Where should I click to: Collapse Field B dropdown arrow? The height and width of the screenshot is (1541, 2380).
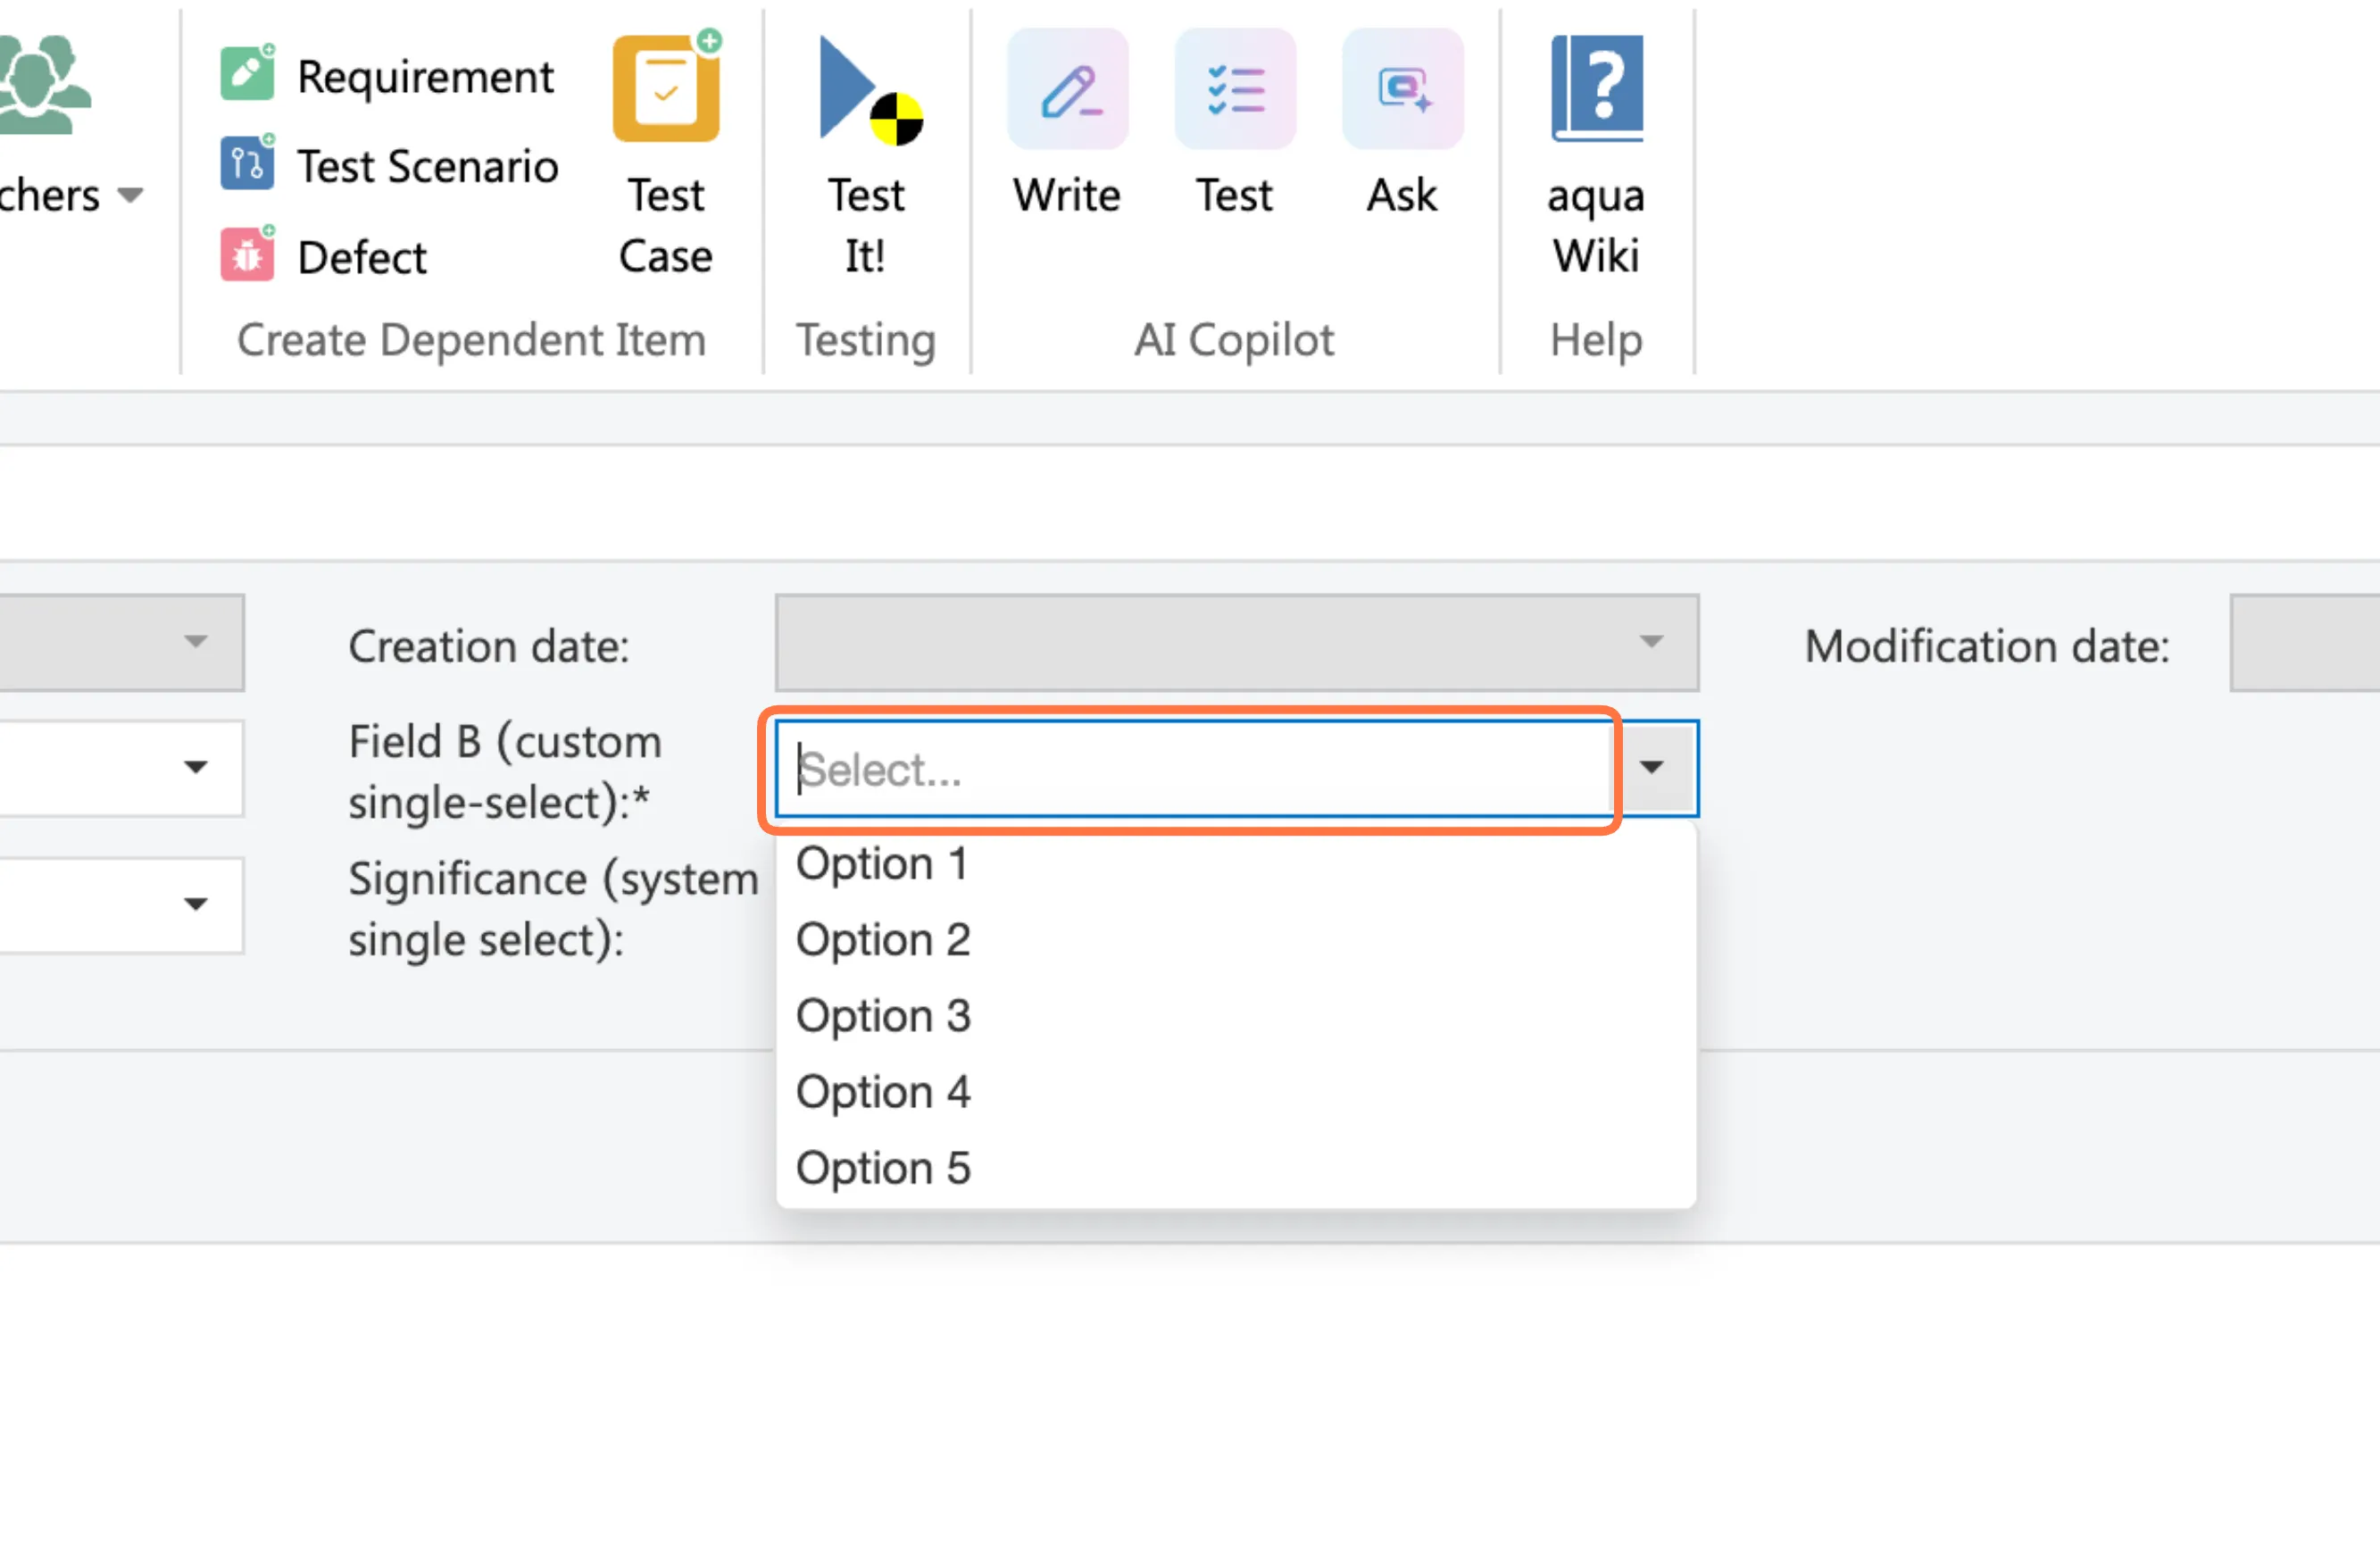(x=1652, y=768)
